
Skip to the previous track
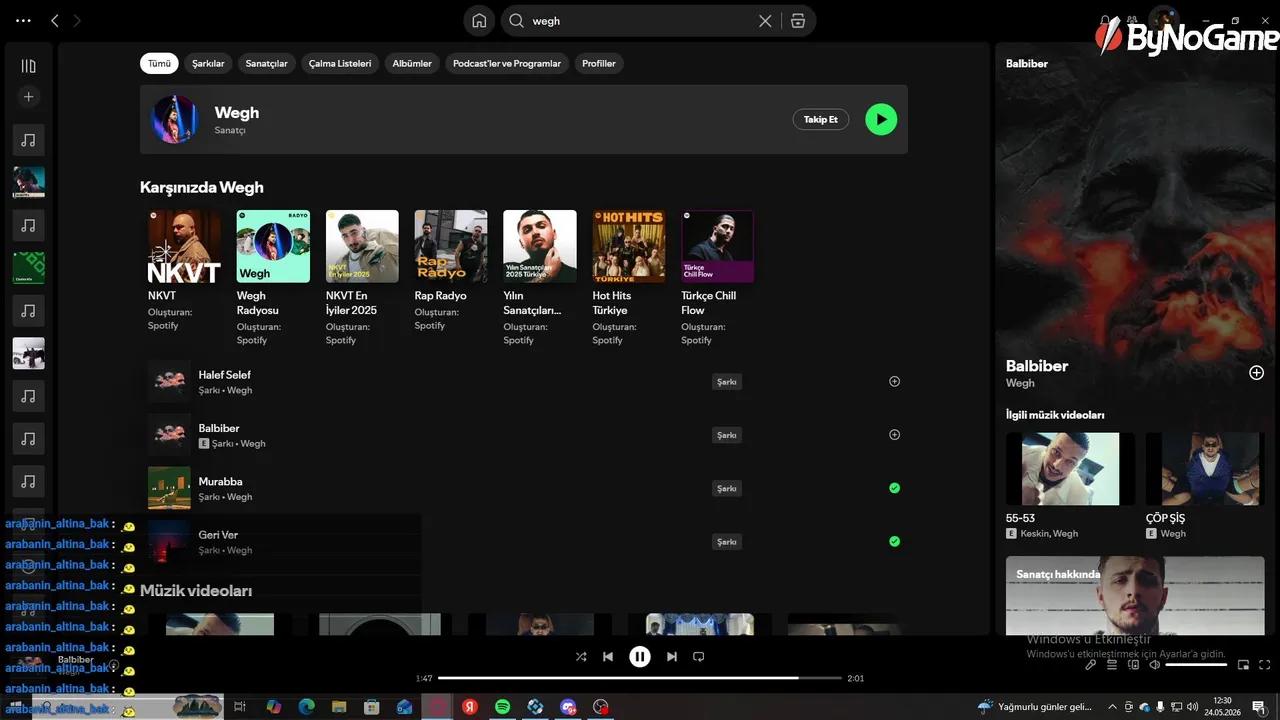(x=608, y=657)
